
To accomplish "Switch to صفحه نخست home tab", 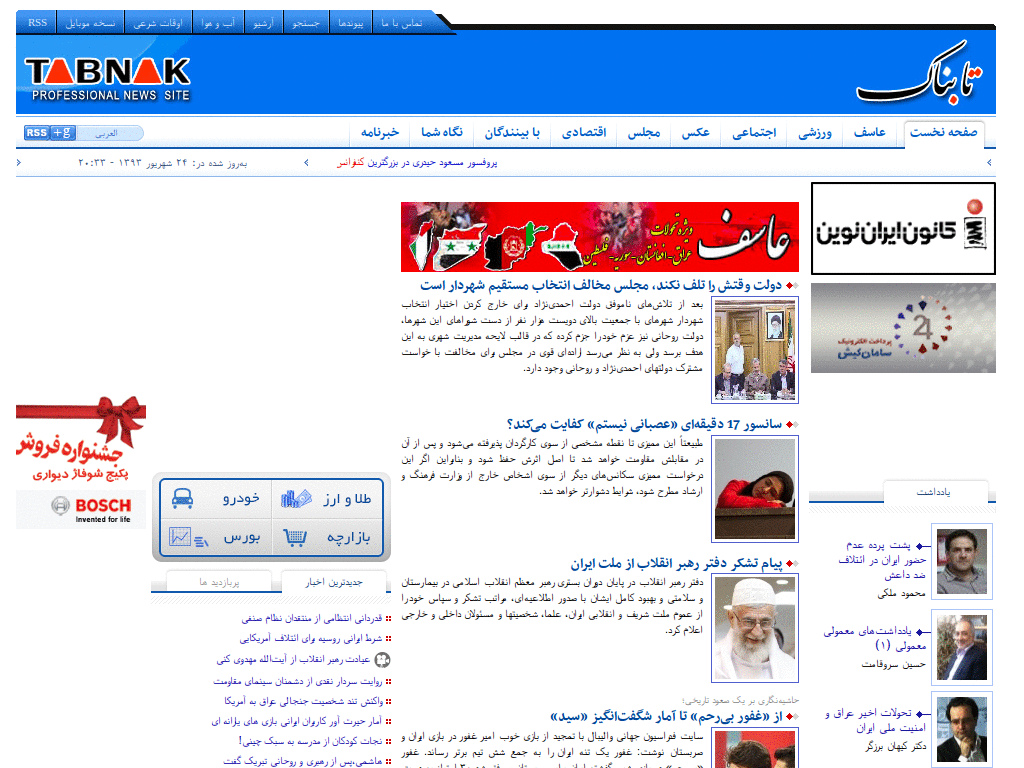I will [x=944, y=131].
